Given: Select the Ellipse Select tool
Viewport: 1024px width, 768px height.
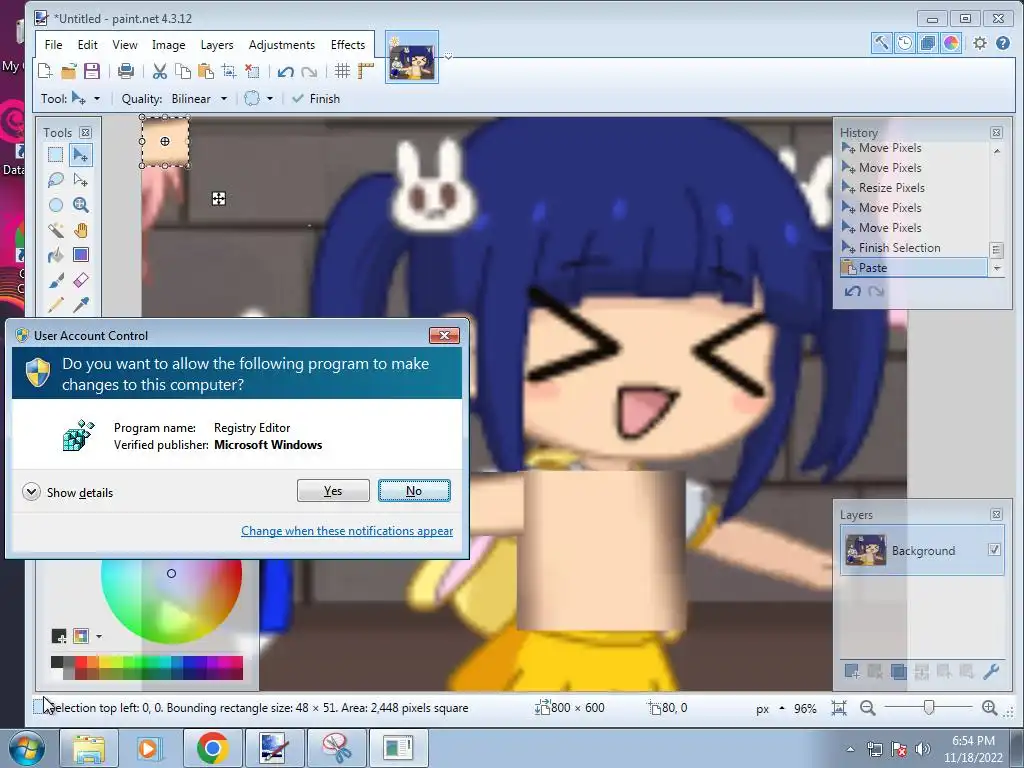Looking at the screenshot, I should tap(56, 205).
